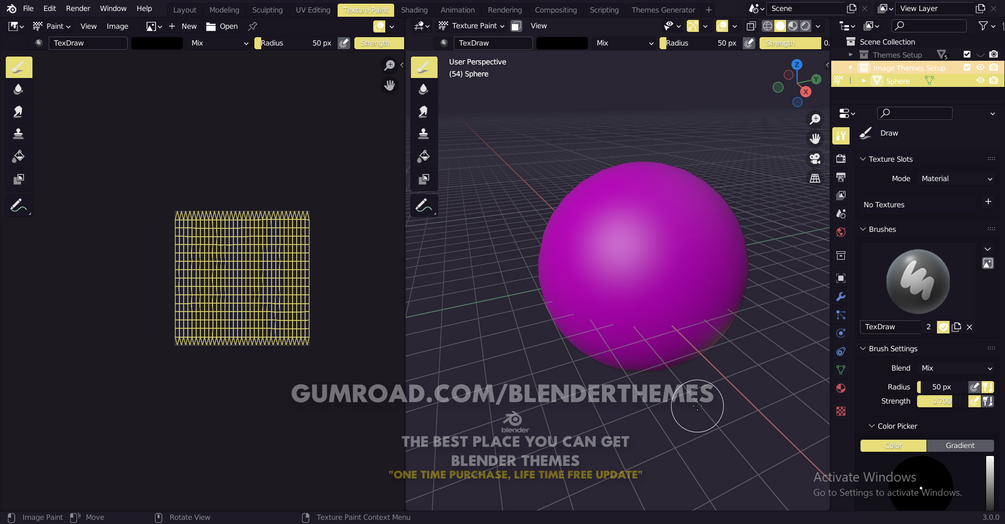
Task: Open the Active Tool properties tab
Action: (841, 135)
